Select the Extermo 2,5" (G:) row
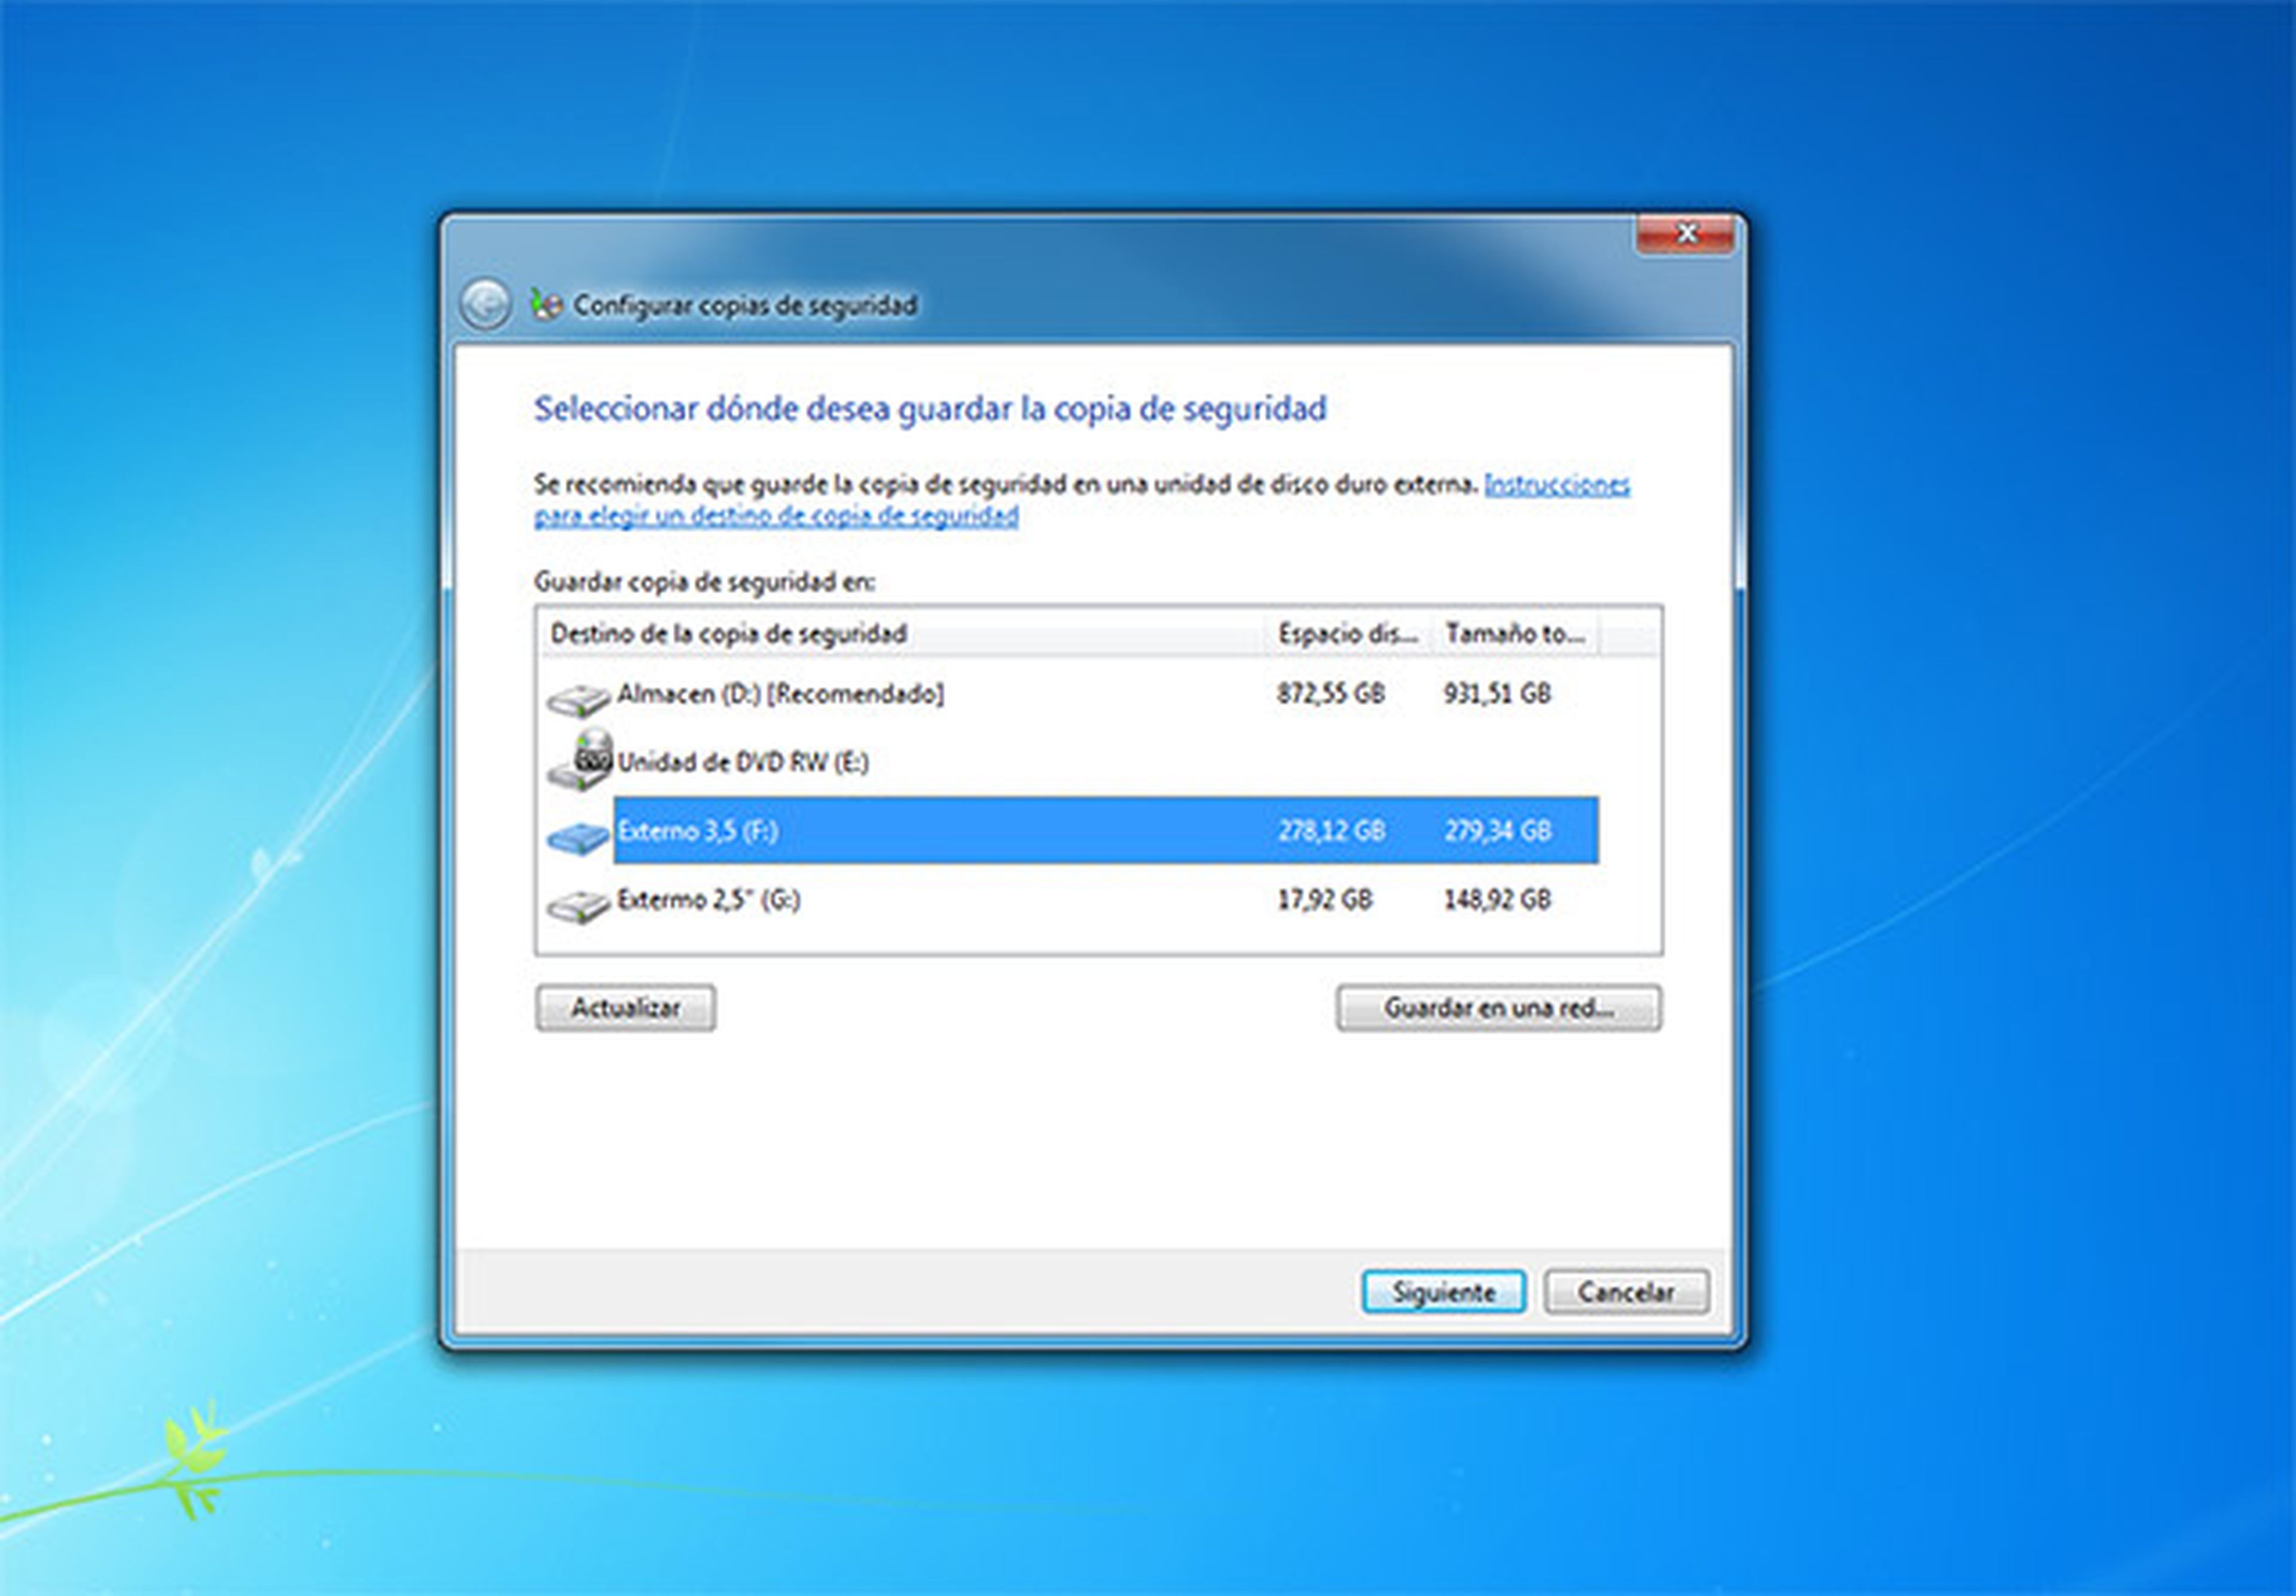Viewport: 2296px width, 1596px height. [708, 900]
